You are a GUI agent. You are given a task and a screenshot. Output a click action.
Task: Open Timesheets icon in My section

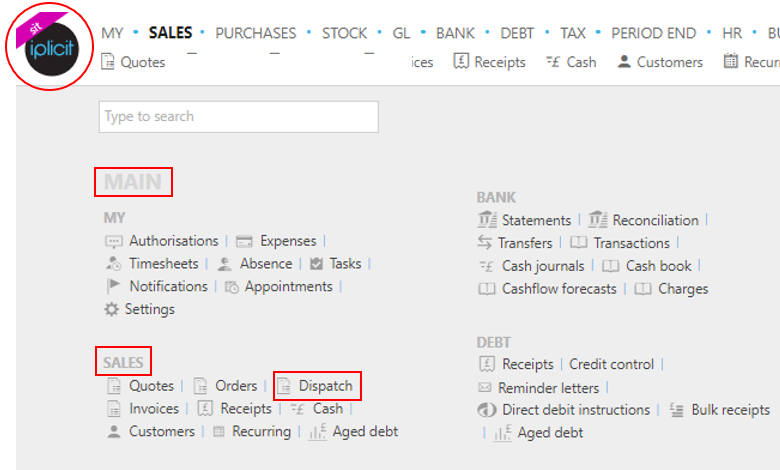(x=113, y=264)
